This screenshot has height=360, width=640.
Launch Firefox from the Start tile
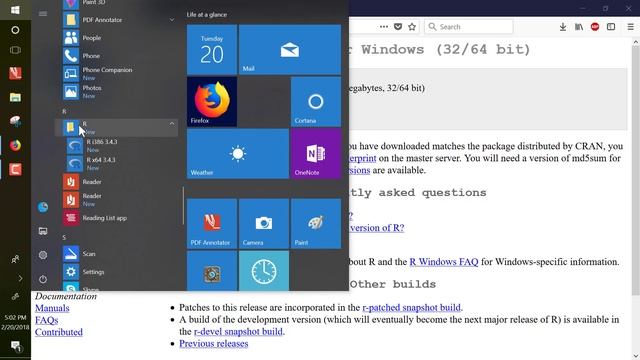click(212, 102)
